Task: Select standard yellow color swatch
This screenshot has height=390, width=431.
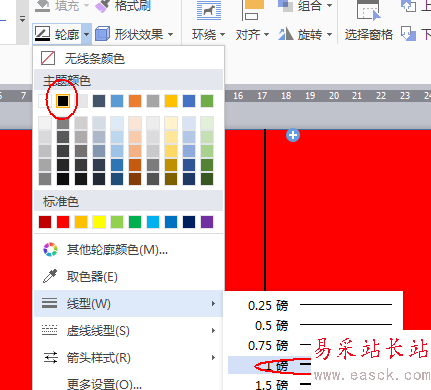Action: [99, 222]
